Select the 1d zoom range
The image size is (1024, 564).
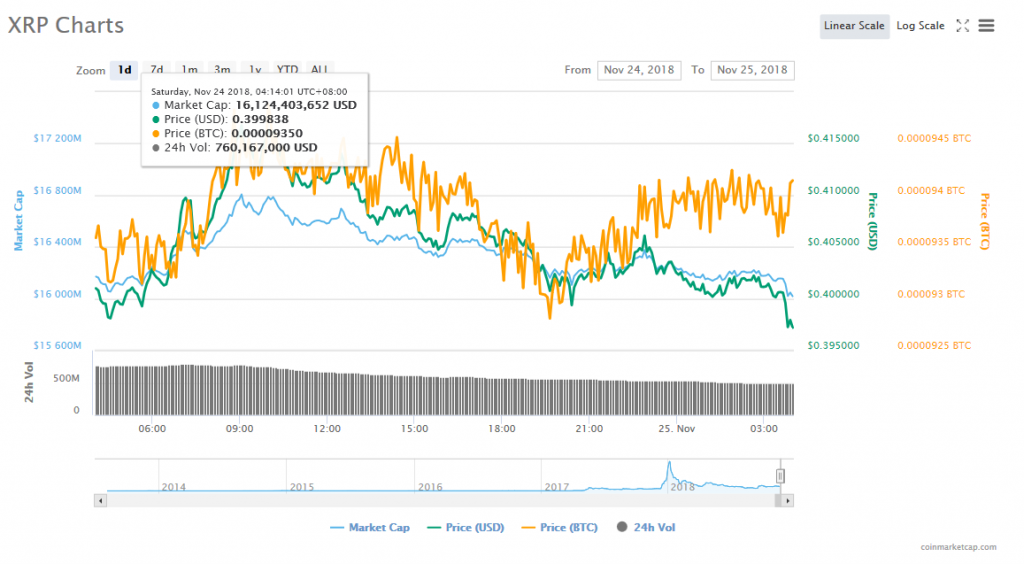pyautogui.click(x=124, y=70)
